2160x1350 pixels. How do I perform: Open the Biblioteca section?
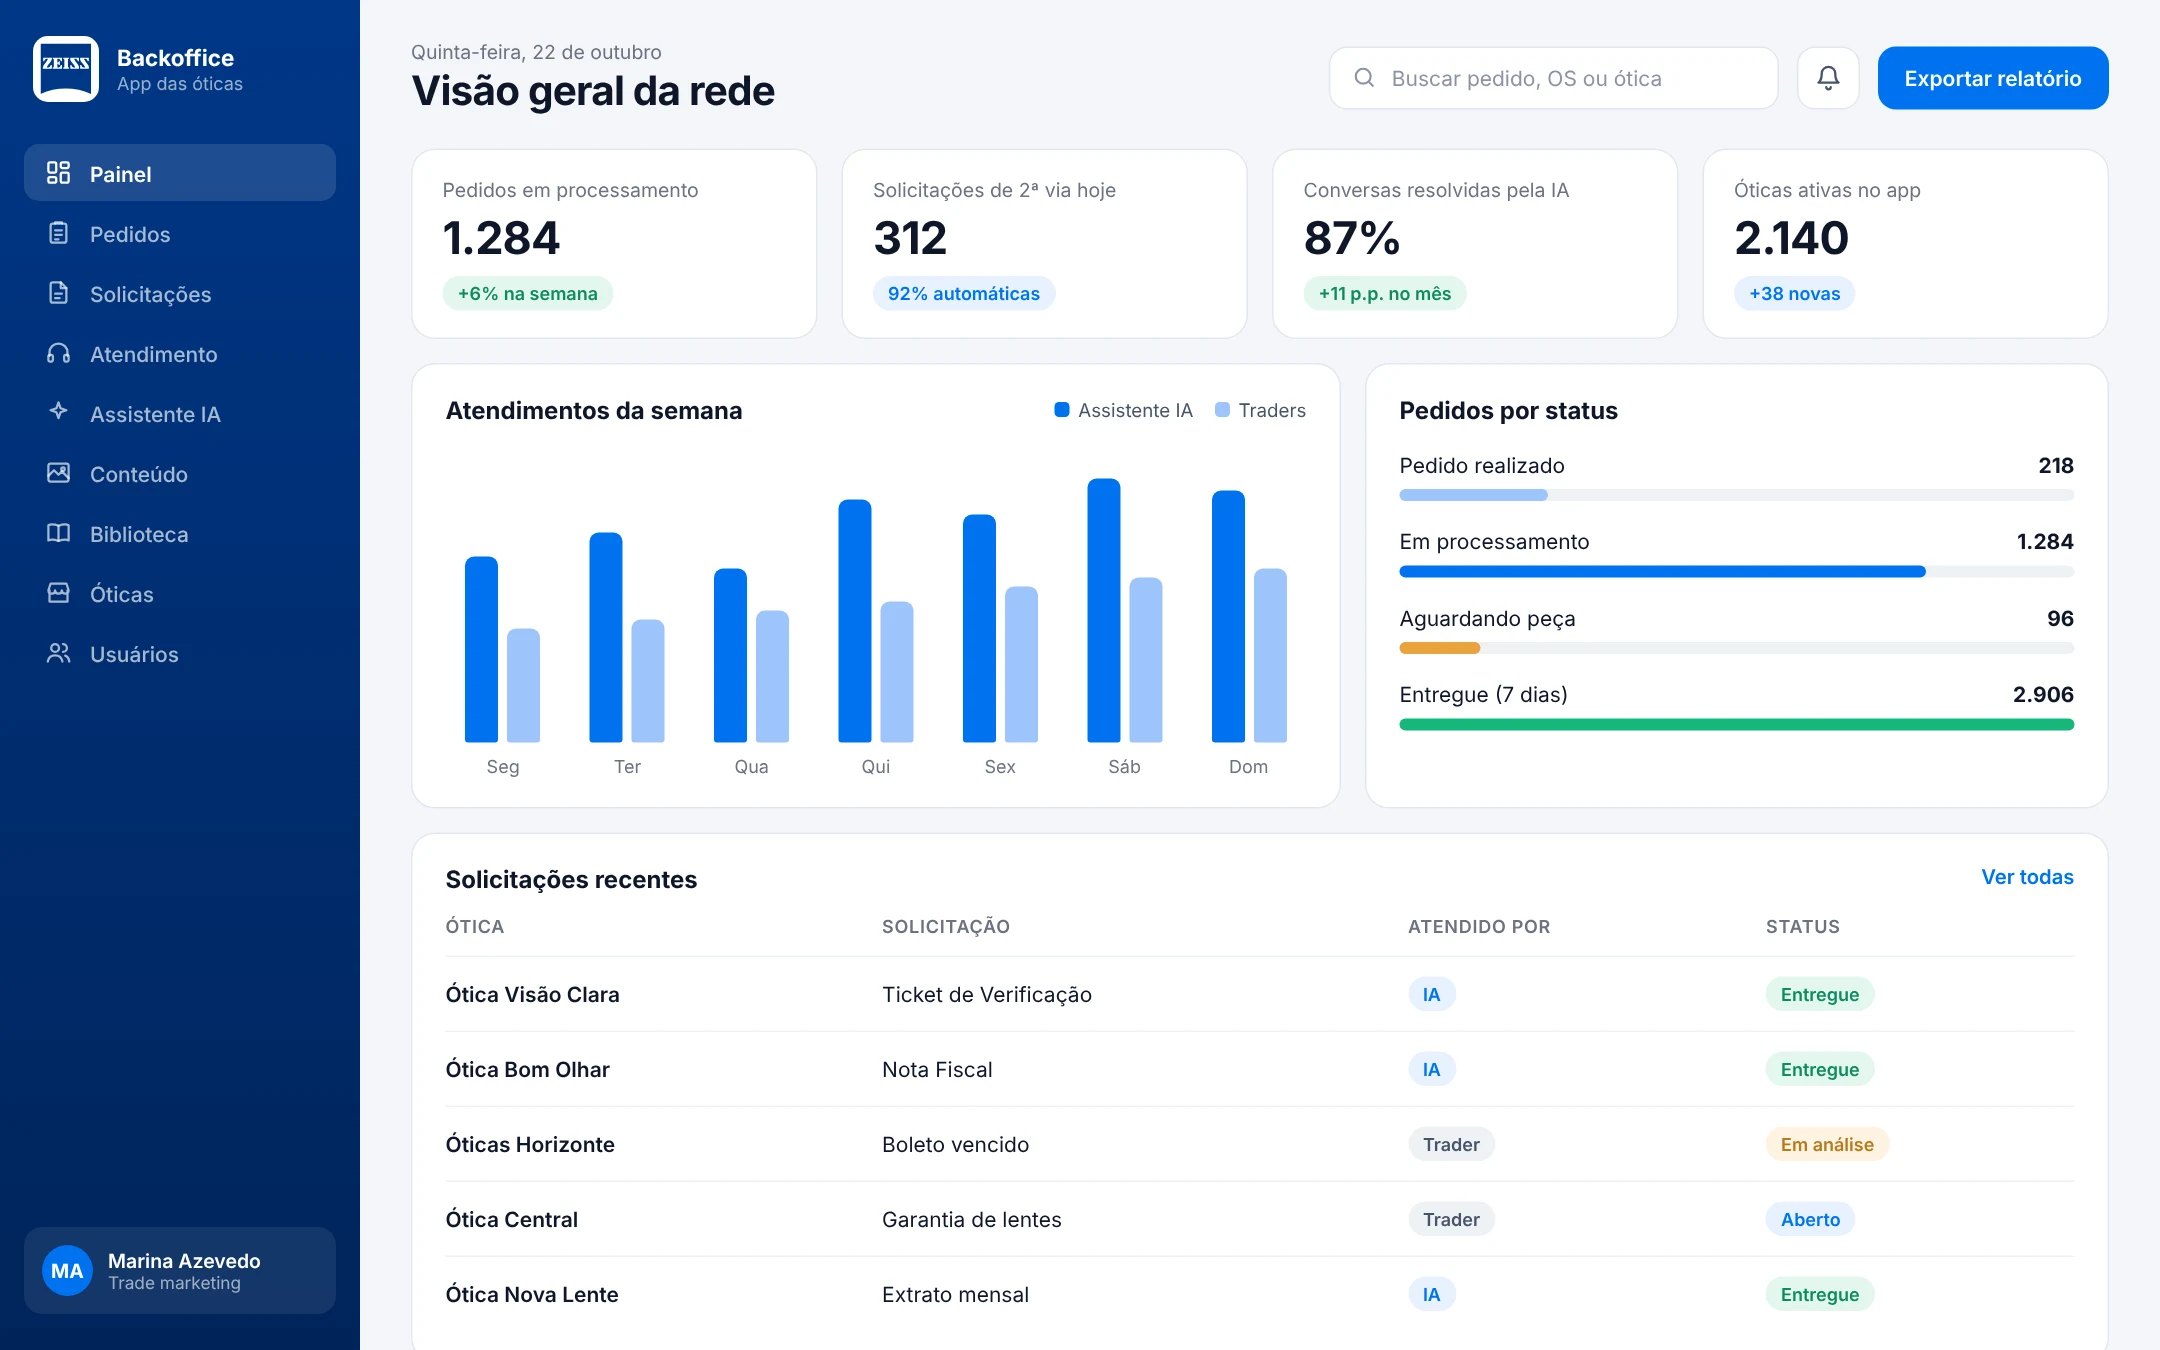pos(180,533)
